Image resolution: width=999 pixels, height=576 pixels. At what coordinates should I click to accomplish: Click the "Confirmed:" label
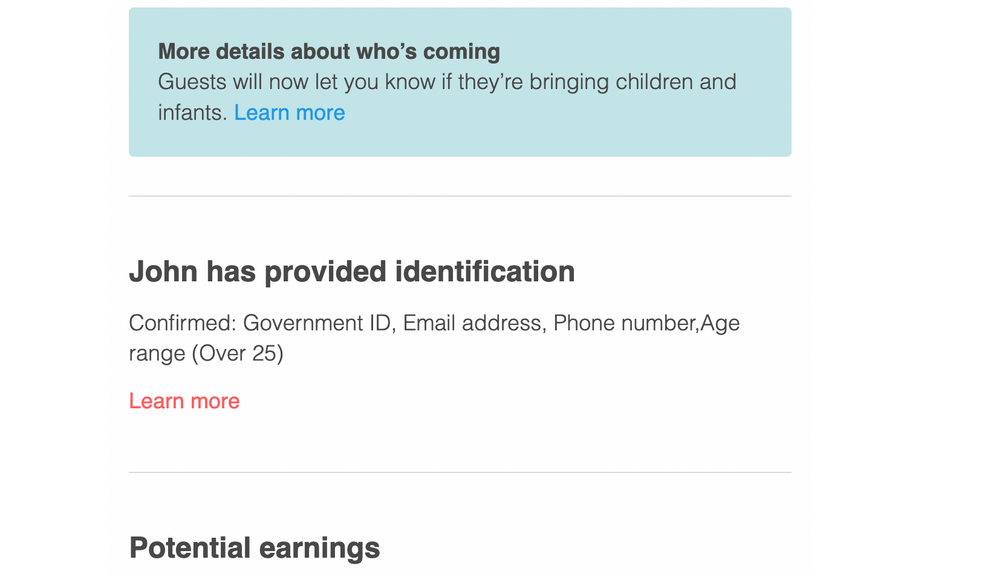tap(182, 323)
